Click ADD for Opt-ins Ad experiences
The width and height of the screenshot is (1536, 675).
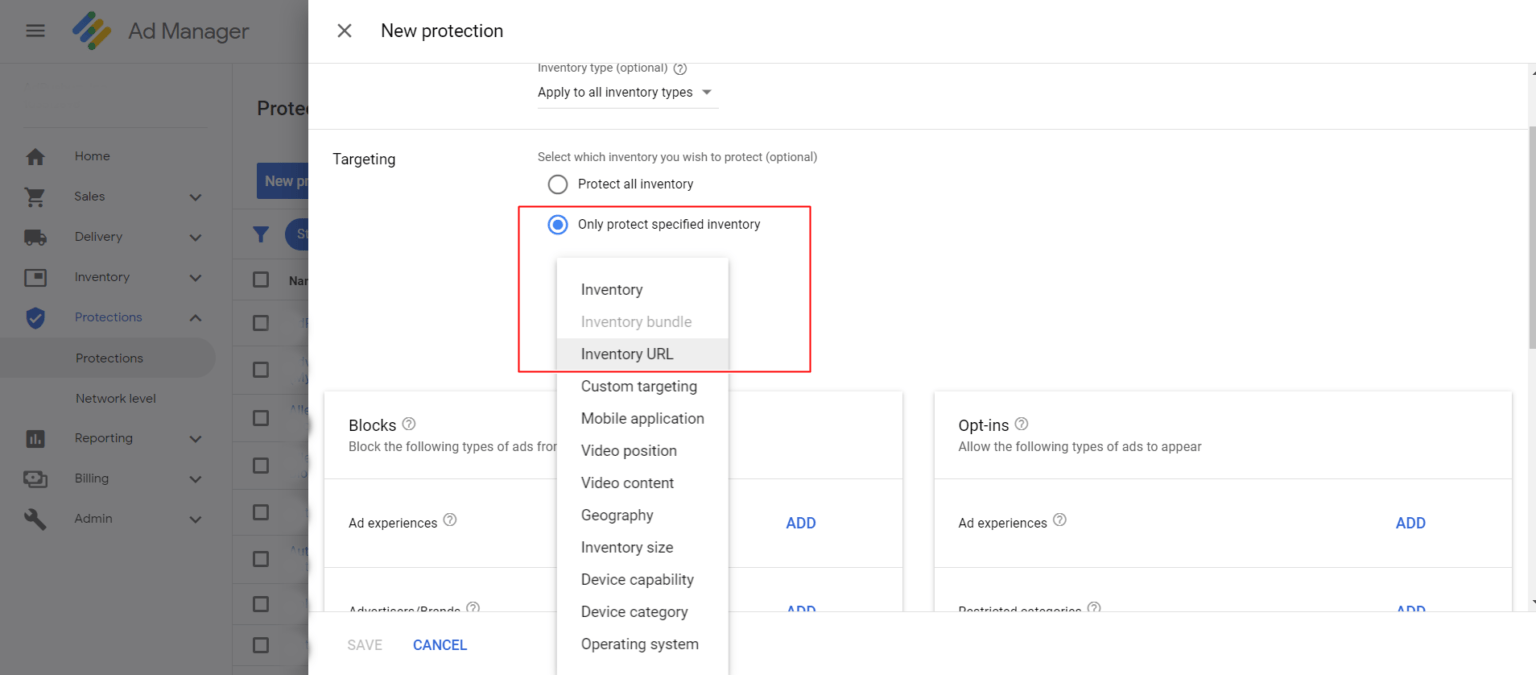tap(1410, 523)
